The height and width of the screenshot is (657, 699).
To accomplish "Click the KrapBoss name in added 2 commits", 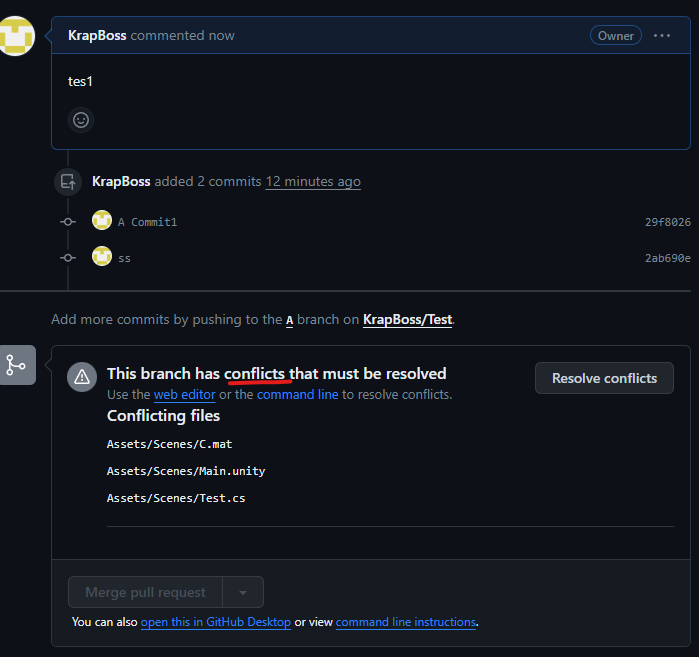I will 121,181.
